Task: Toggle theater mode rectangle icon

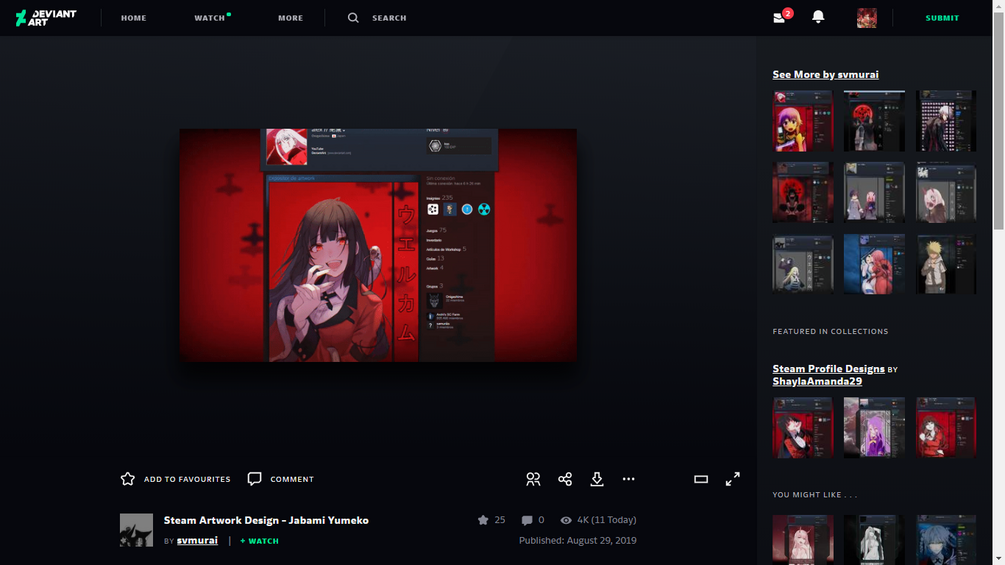Action: point(701,479)
